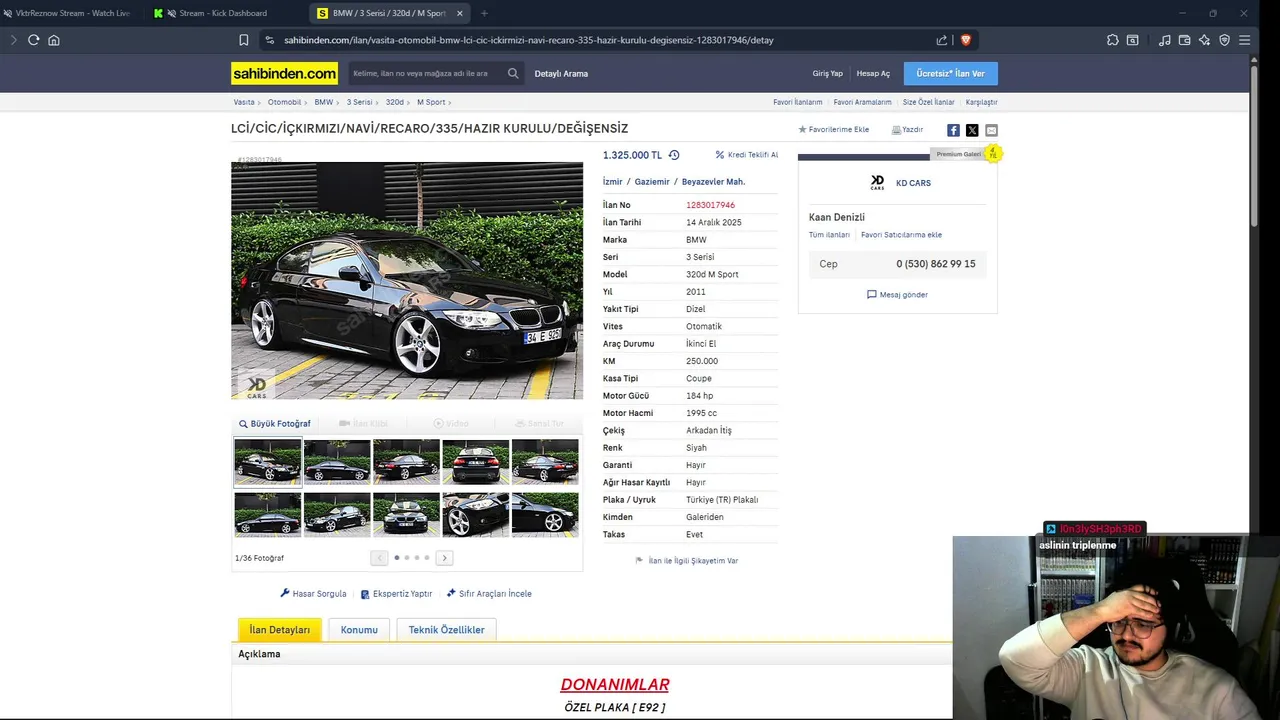Open Büyük Fotoğraf view
The image size is (1280, 720).
point(274,424)
